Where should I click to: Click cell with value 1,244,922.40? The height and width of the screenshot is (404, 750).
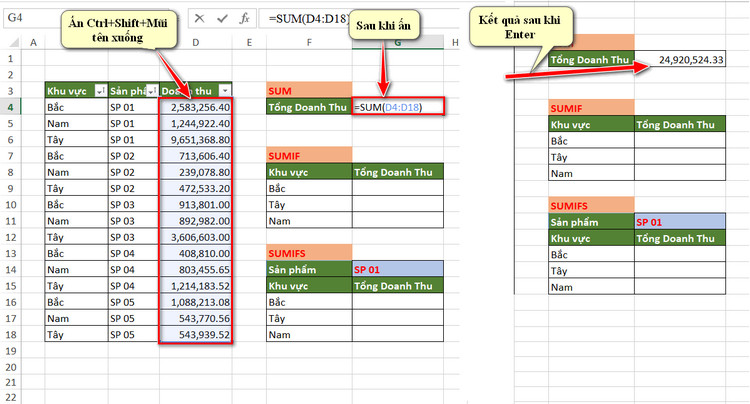tap(196, 123)
